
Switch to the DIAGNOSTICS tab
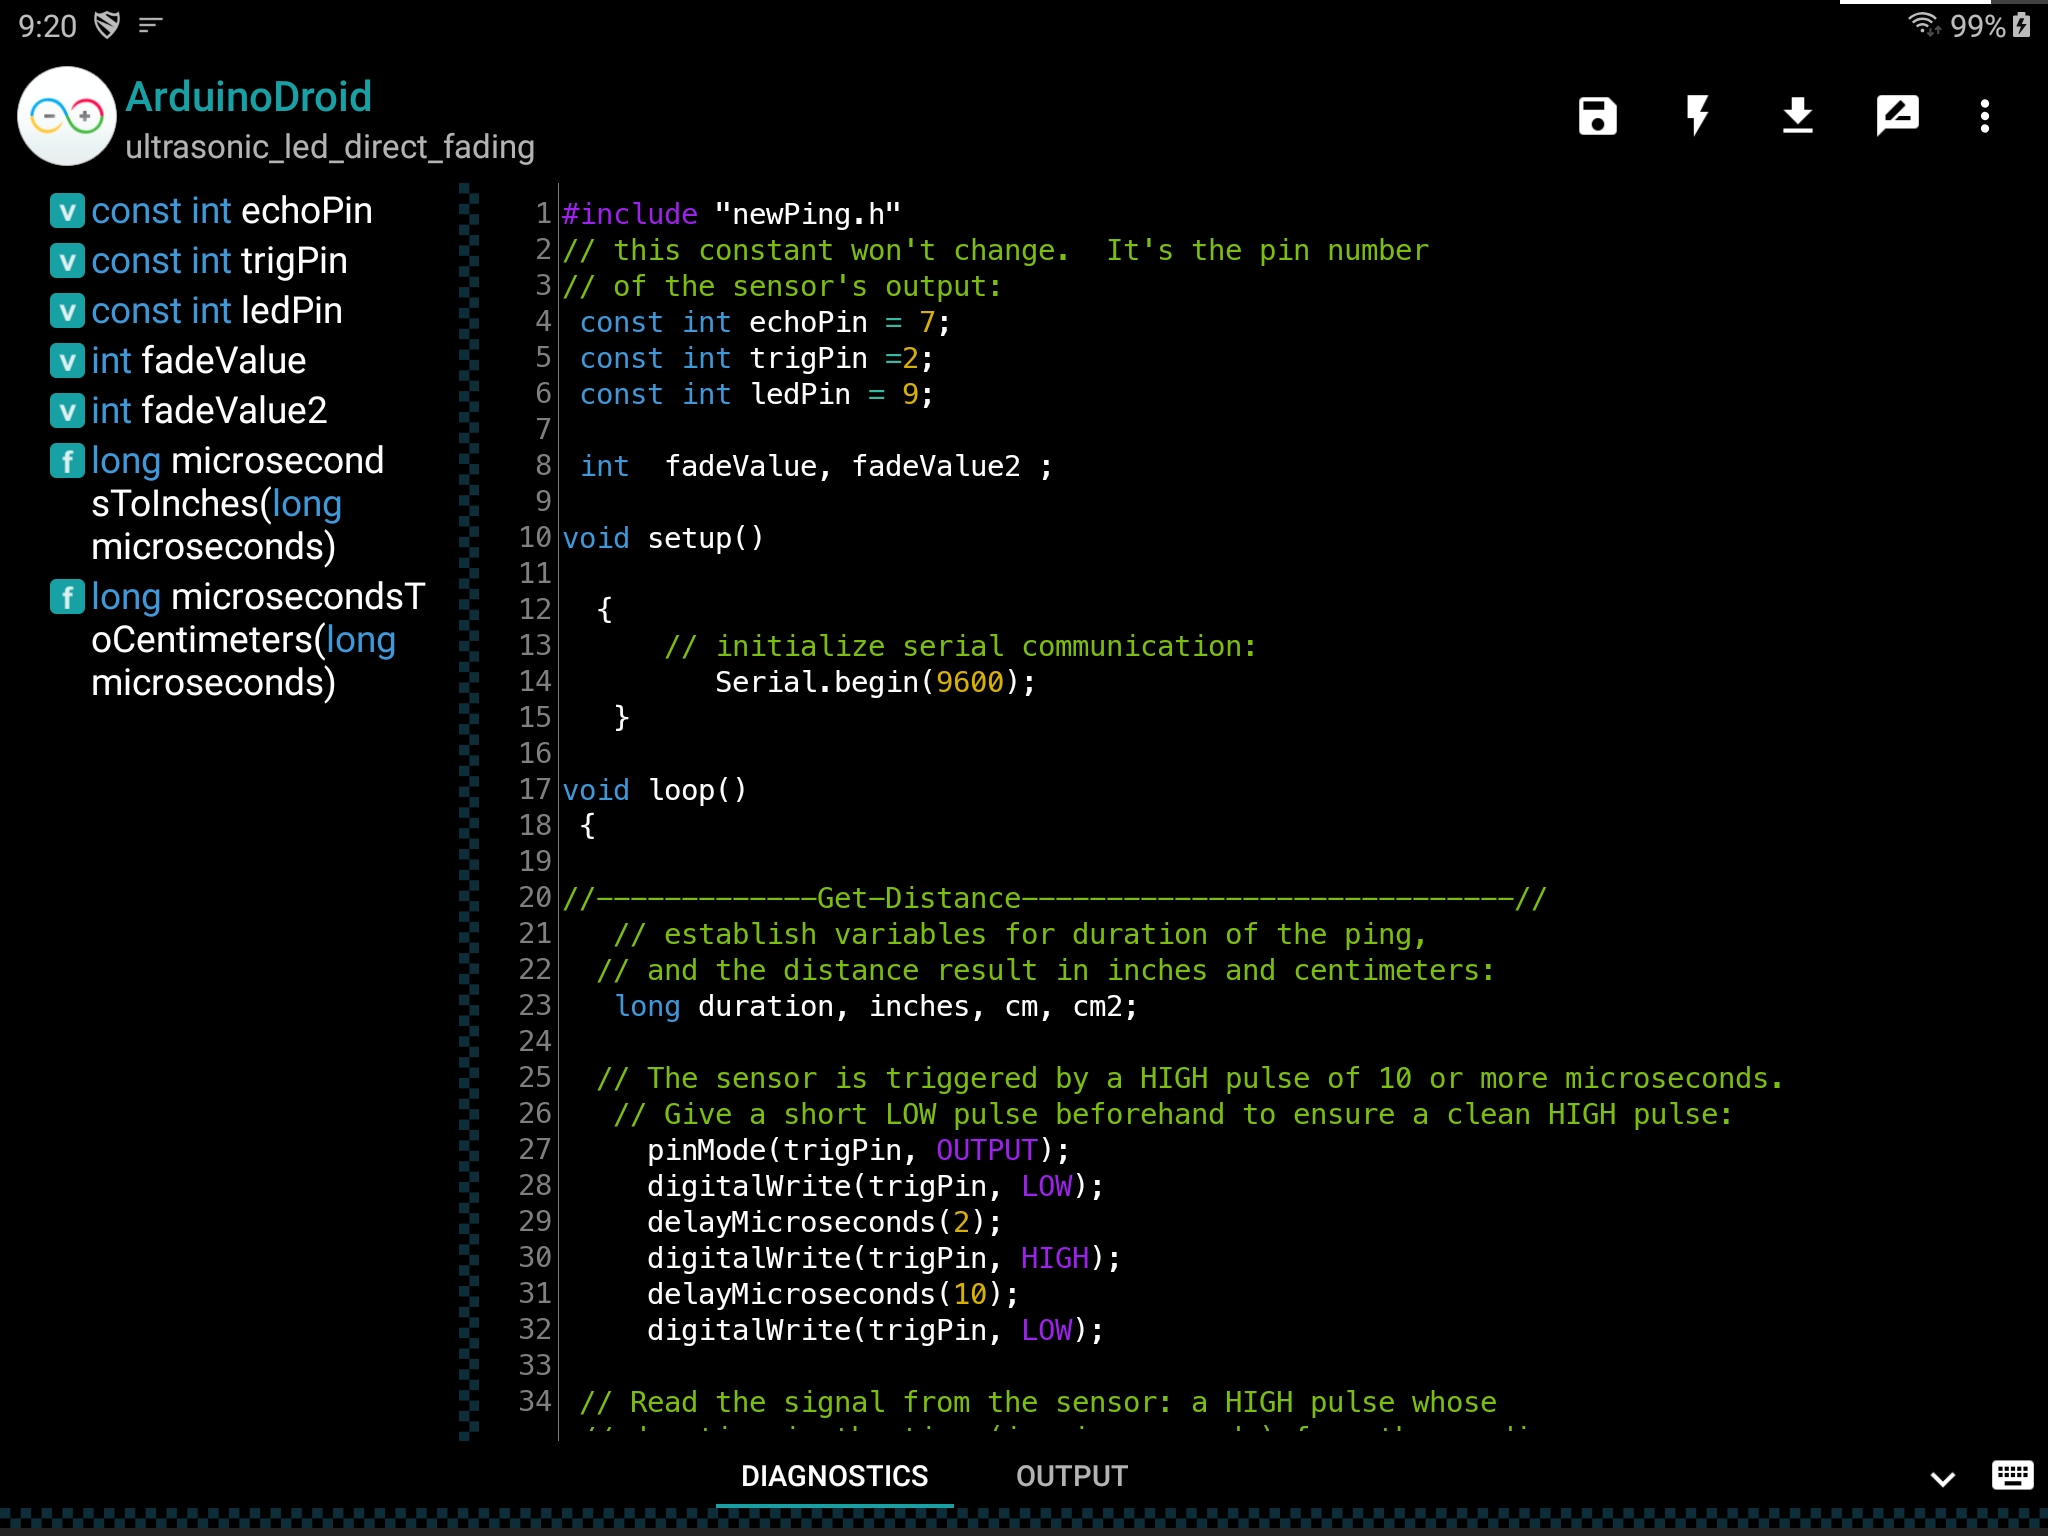(x=834, y=1476)
